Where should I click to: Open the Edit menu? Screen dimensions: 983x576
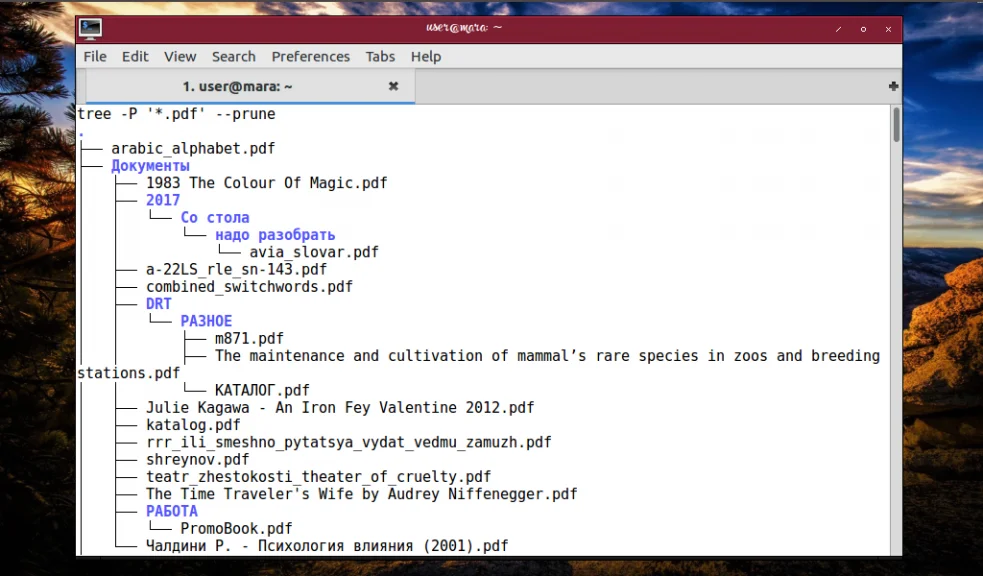click(x=135, y=57)
